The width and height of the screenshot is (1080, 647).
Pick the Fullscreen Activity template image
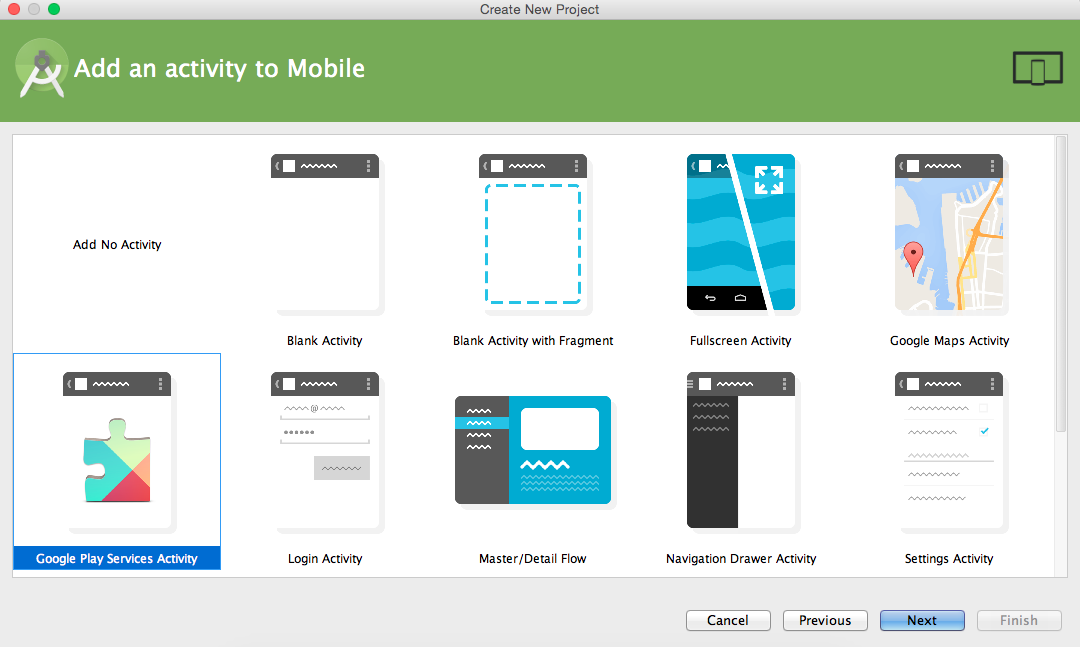pyautogui.click(x=741, y=232)
